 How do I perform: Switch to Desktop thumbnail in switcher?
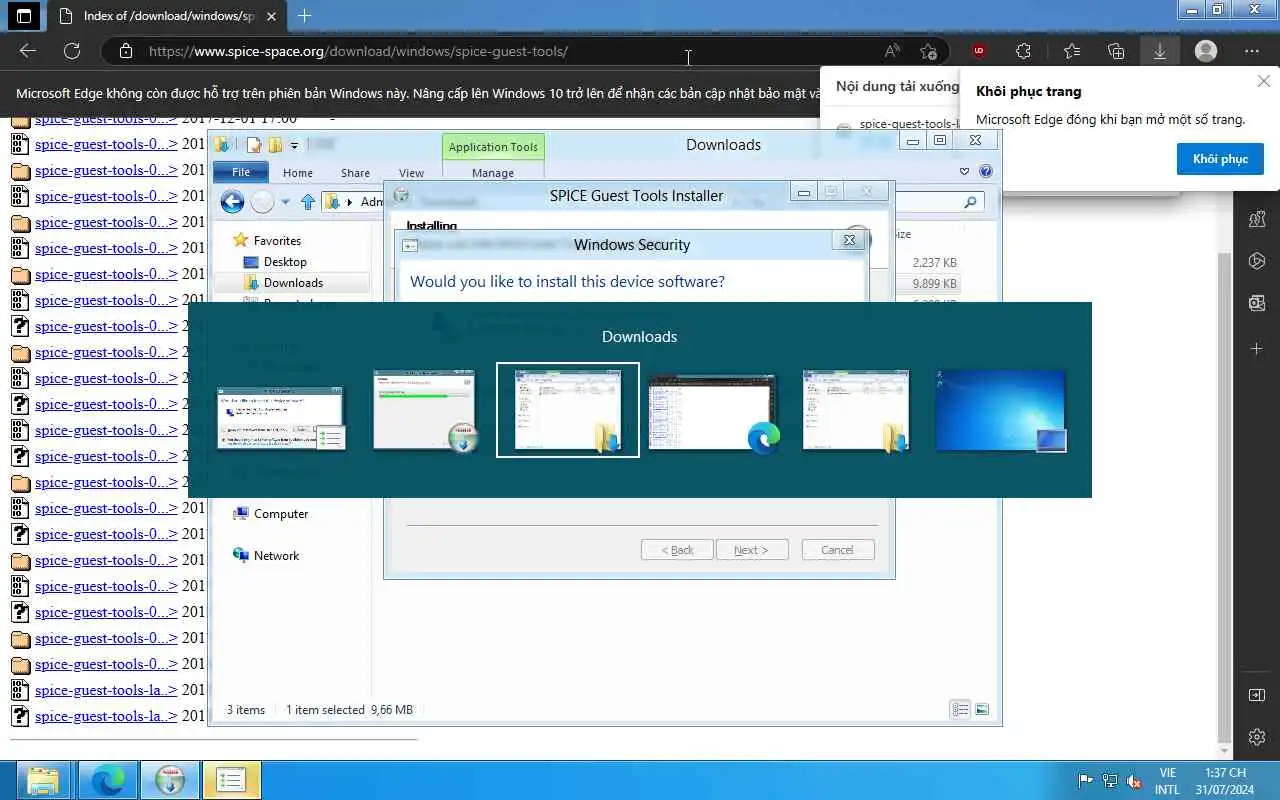click(1000, 410)
